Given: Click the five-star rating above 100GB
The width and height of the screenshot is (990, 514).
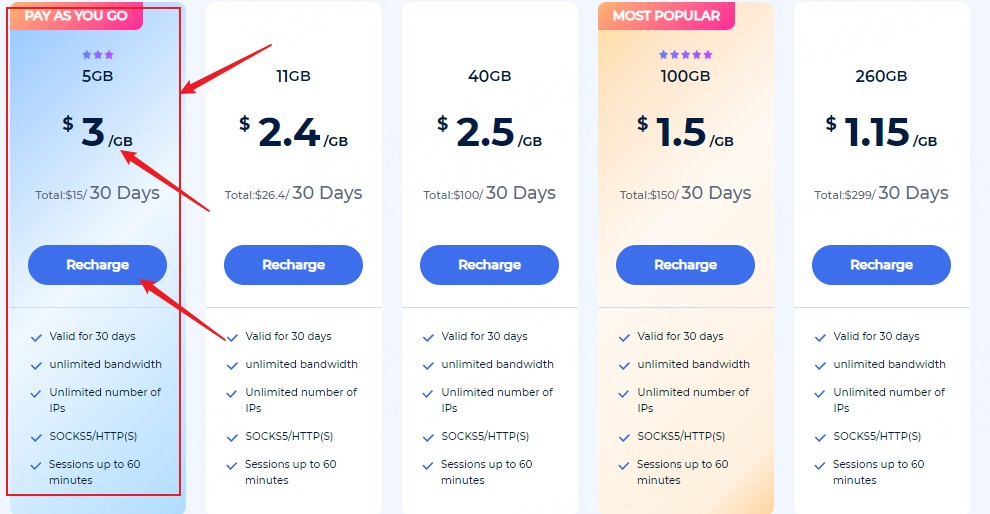Looking at the screenshot, I should pos(686,55).
